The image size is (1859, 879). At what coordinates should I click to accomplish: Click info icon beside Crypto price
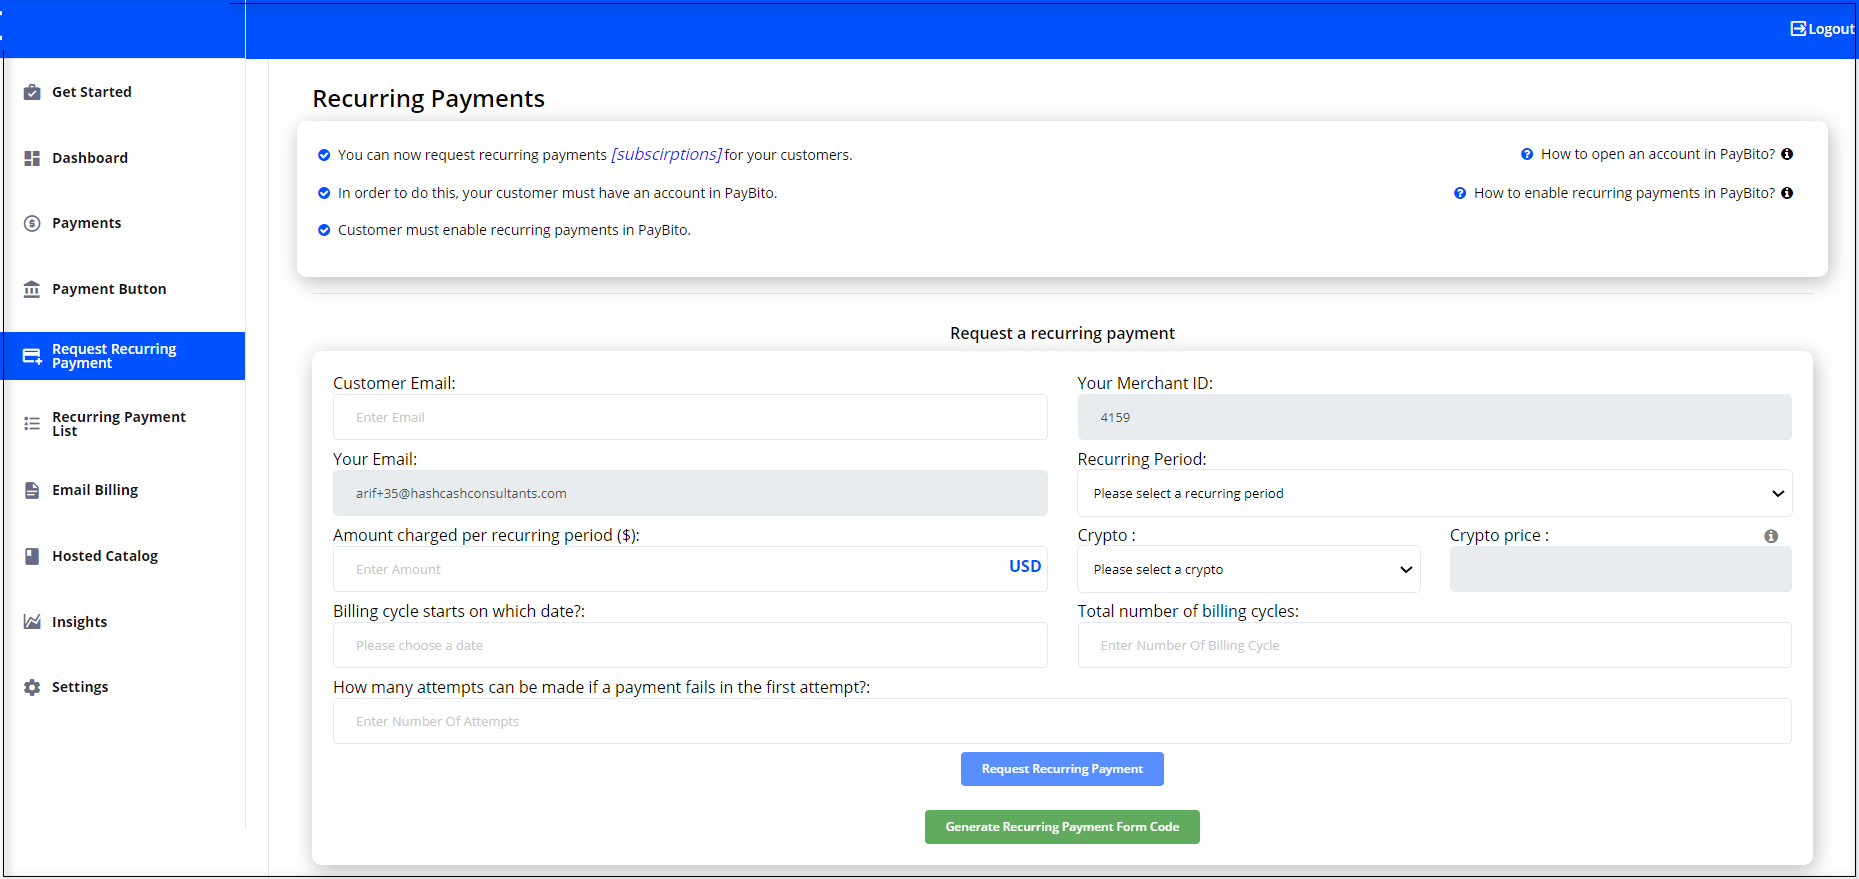[x=1770, y=536]
